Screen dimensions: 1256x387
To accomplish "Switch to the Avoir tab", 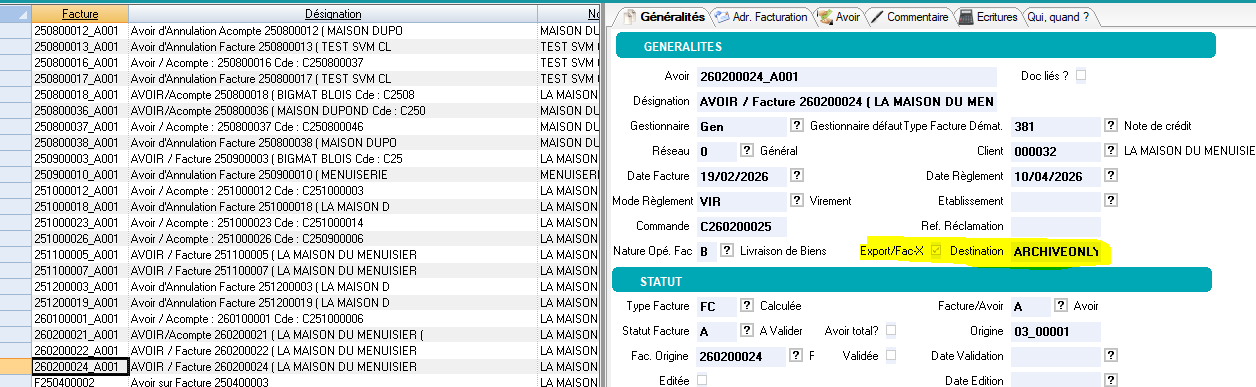I will point(840,17).
